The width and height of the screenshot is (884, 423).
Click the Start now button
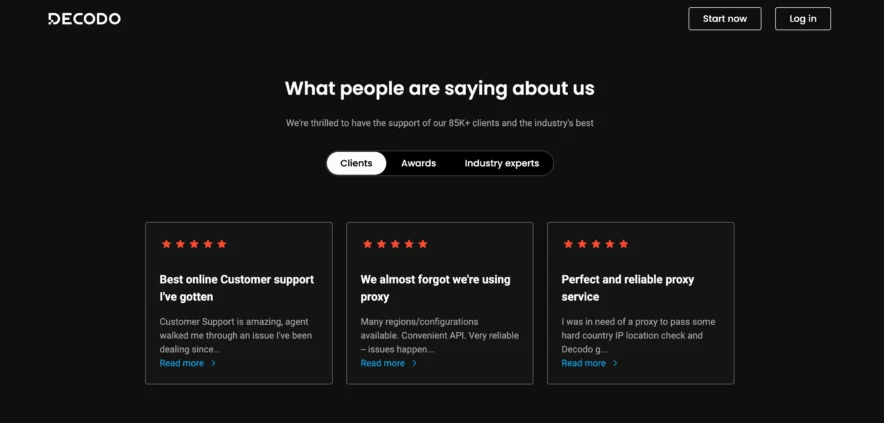(724, 18)
